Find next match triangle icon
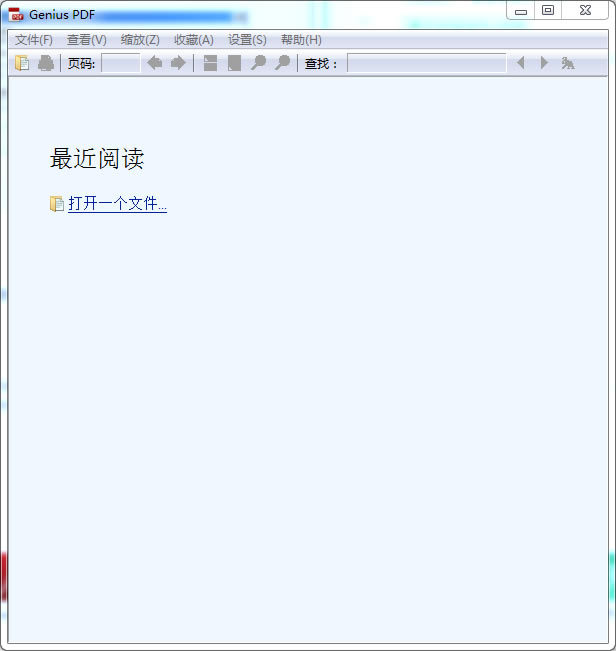616x651 pixels. pos(544,63)
